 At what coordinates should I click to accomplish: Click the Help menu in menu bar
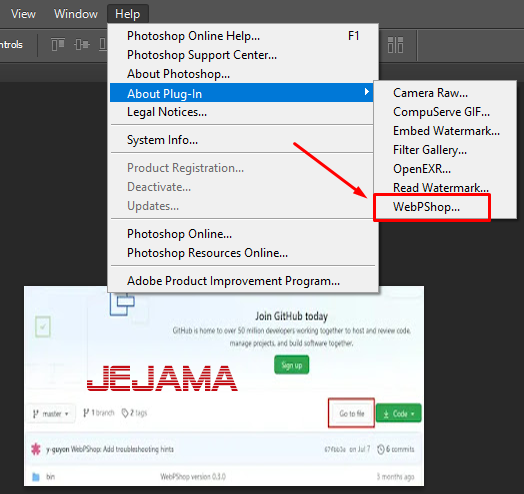coord(128,14)
